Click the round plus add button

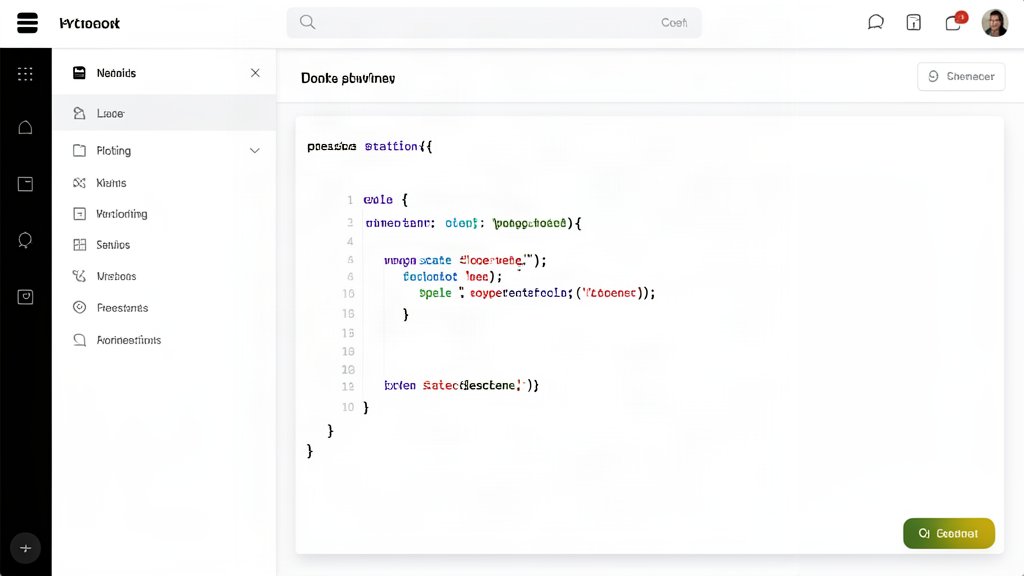(25, 548)
